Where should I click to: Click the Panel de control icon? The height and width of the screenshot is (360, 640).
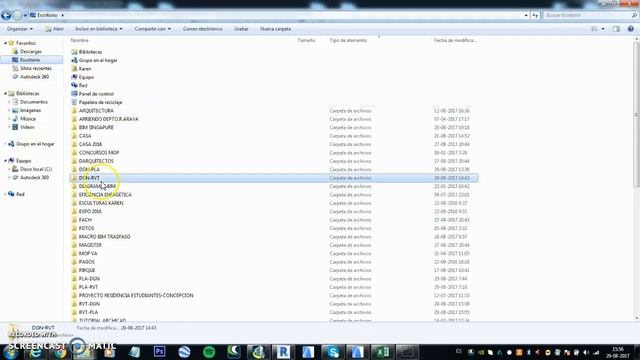tap(74, 94)
